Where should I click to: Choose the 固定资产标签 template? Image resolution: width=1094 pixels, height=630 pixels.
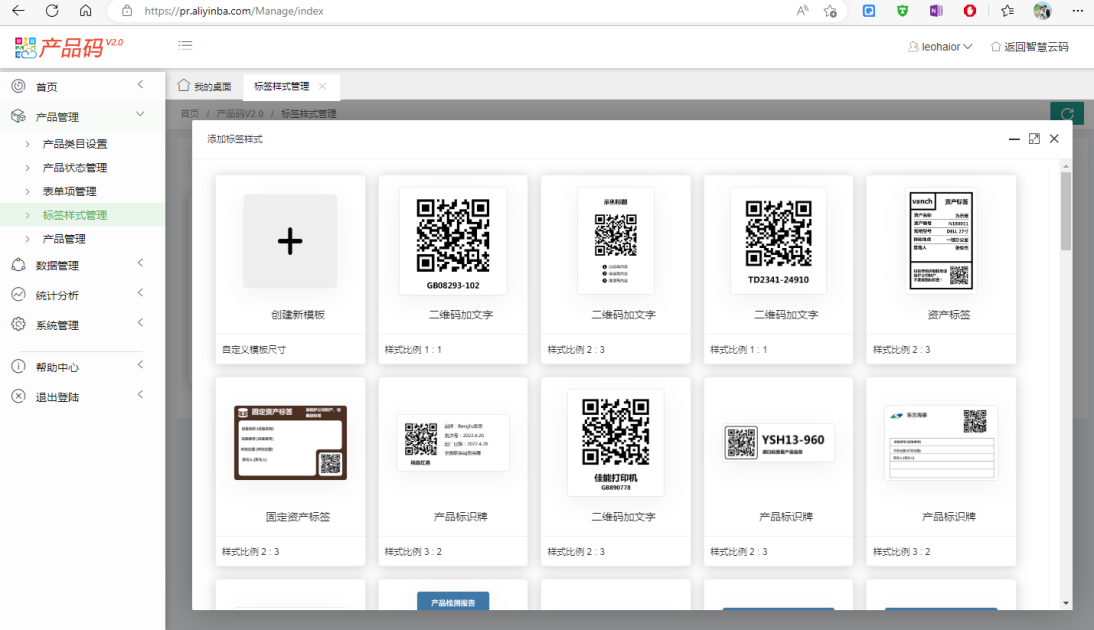pyautogui.click(x=290, y=442)
